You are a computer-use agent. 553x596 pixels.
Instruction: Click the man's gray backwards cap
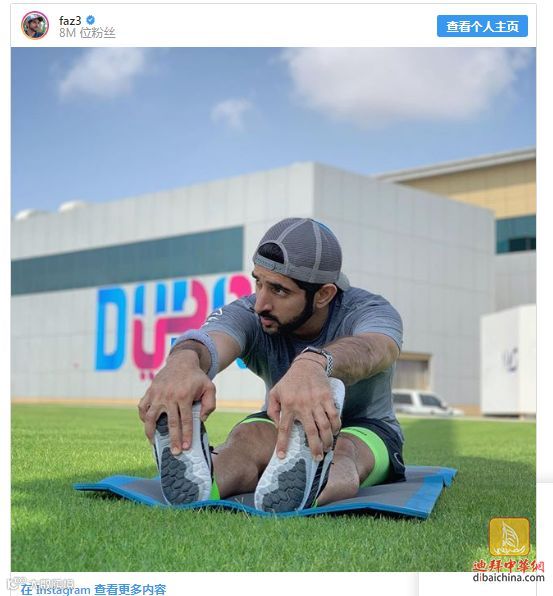point(298,251)
